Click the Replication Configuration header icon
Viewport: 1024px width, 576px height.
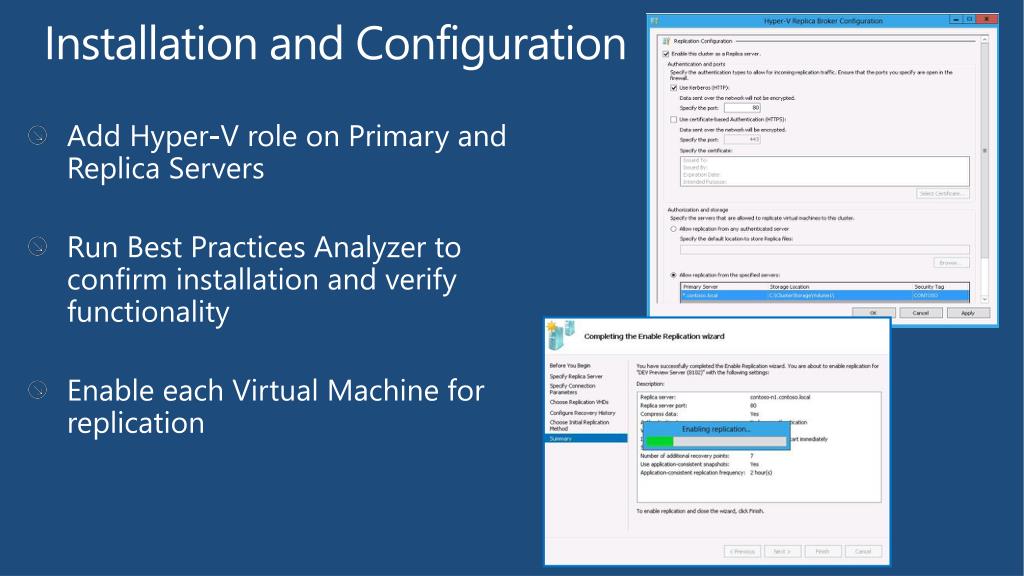[666, 40]
